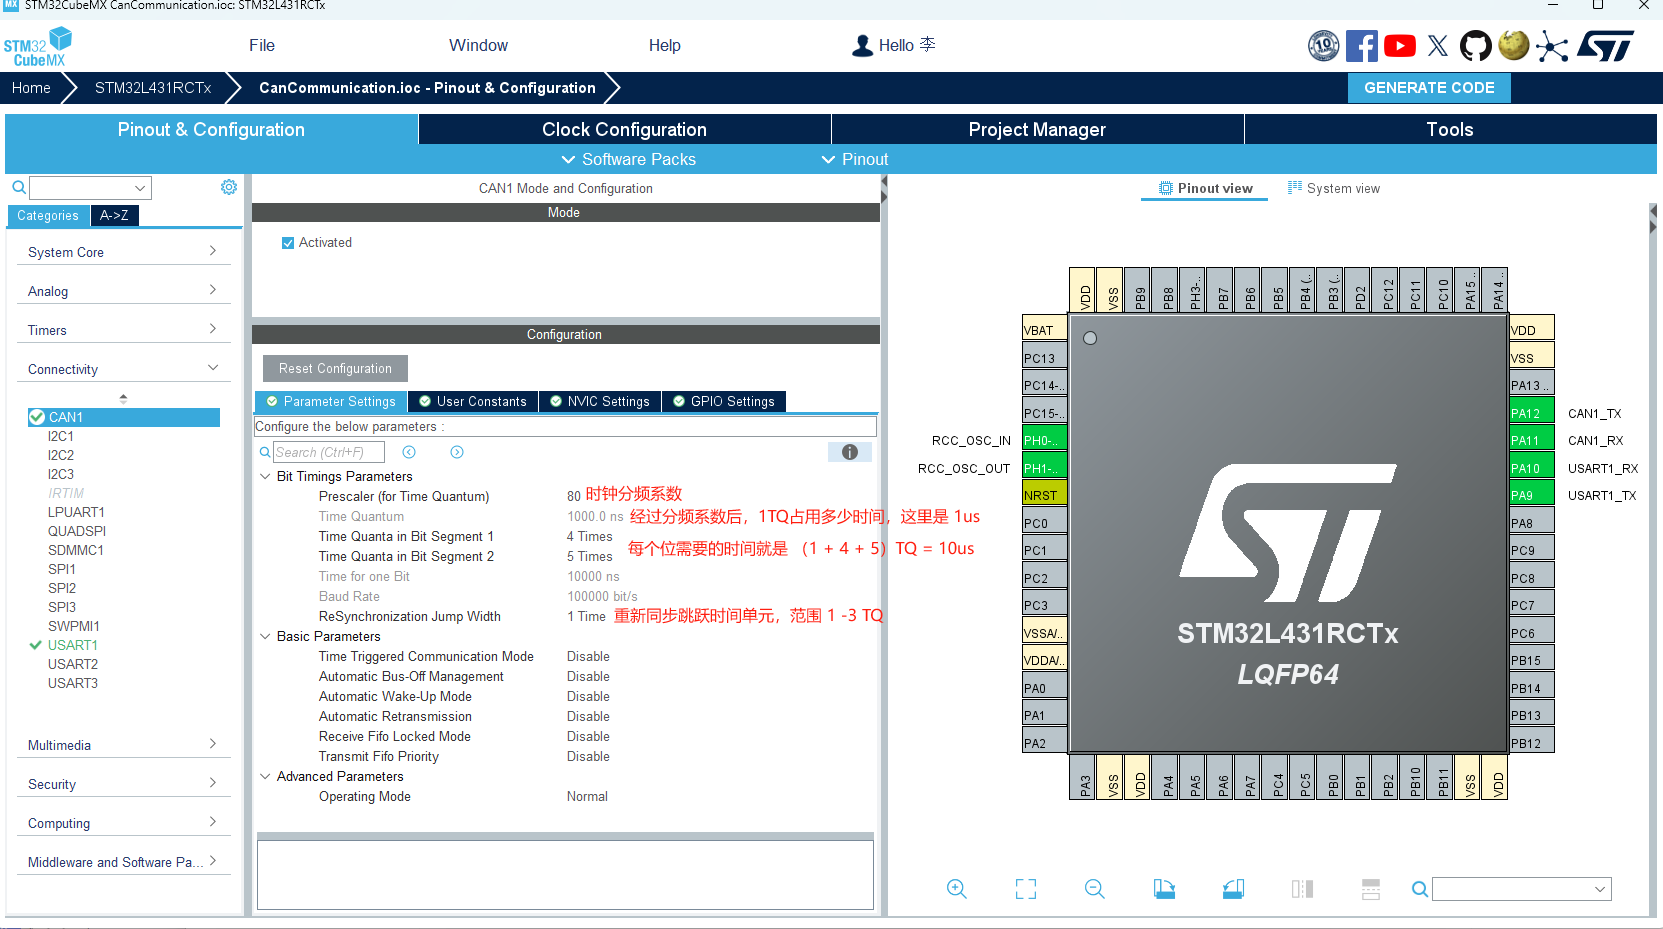Open the category settings gear icon
The width and height of the screenshot is (1663, 929).
point(229,187)
